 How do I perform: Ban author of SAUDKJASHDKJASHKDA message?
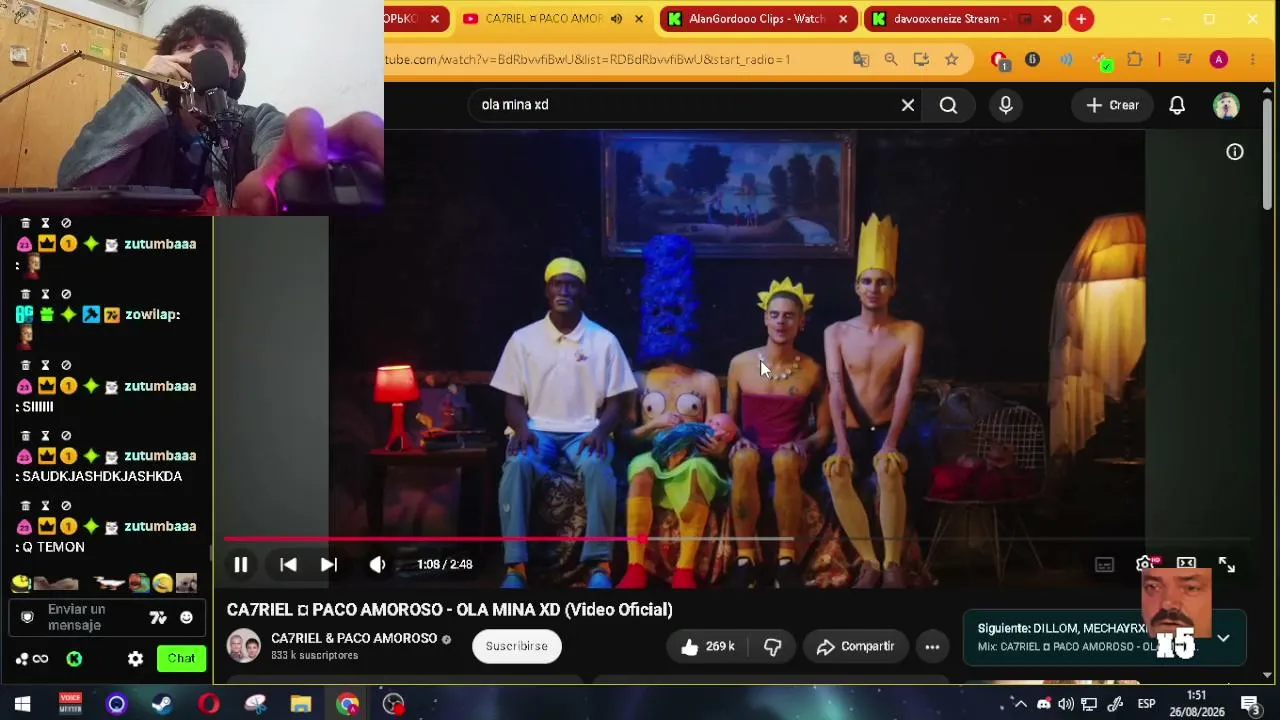click(66, 436)
